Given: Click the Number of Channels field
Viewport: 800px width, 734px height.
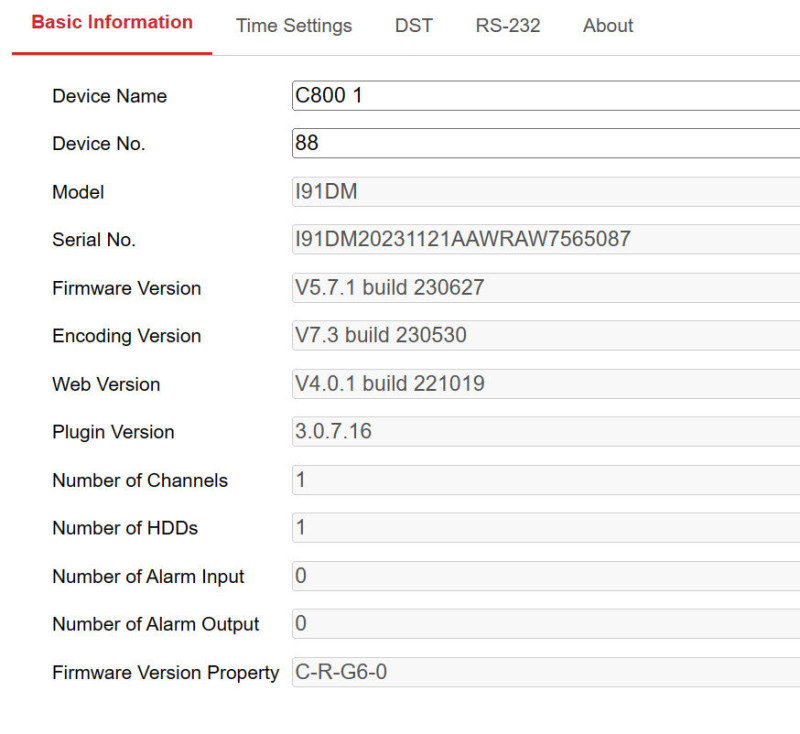Looking at the screenshot, I should (546, 480).
